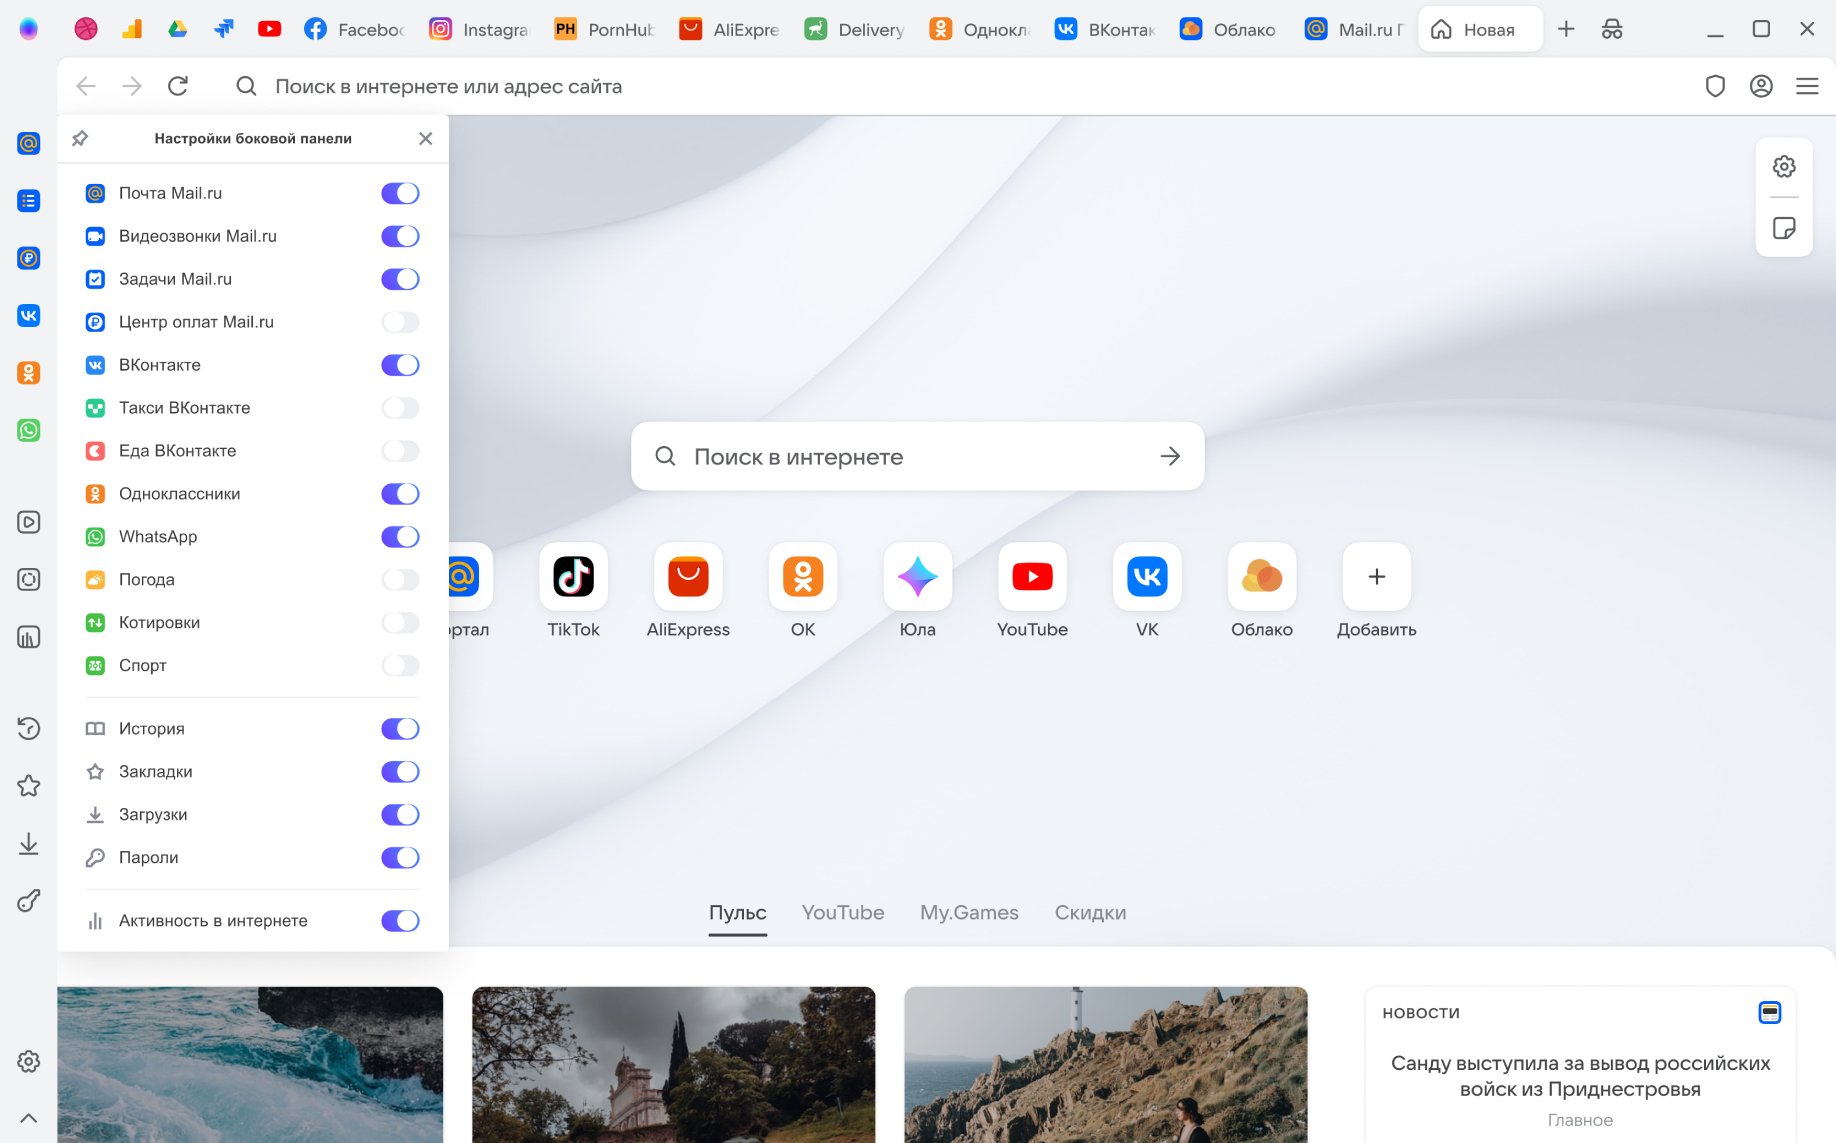Open news headline about Санду

[x=1580, y=1076]
